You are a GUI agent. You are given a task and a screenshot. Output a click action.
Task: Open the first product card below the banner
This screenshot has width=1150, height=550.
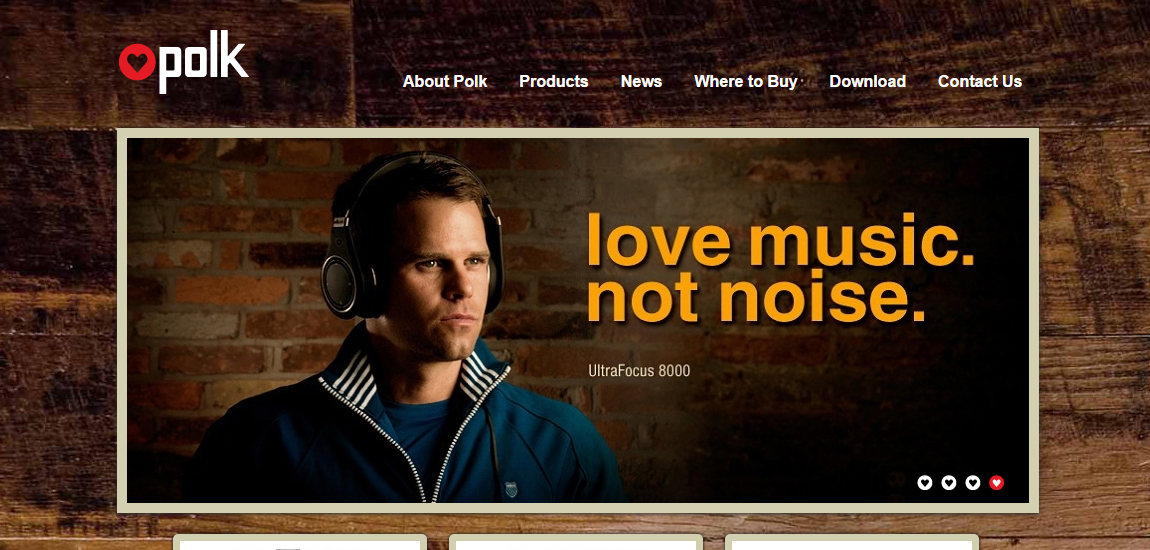point(300,543)
